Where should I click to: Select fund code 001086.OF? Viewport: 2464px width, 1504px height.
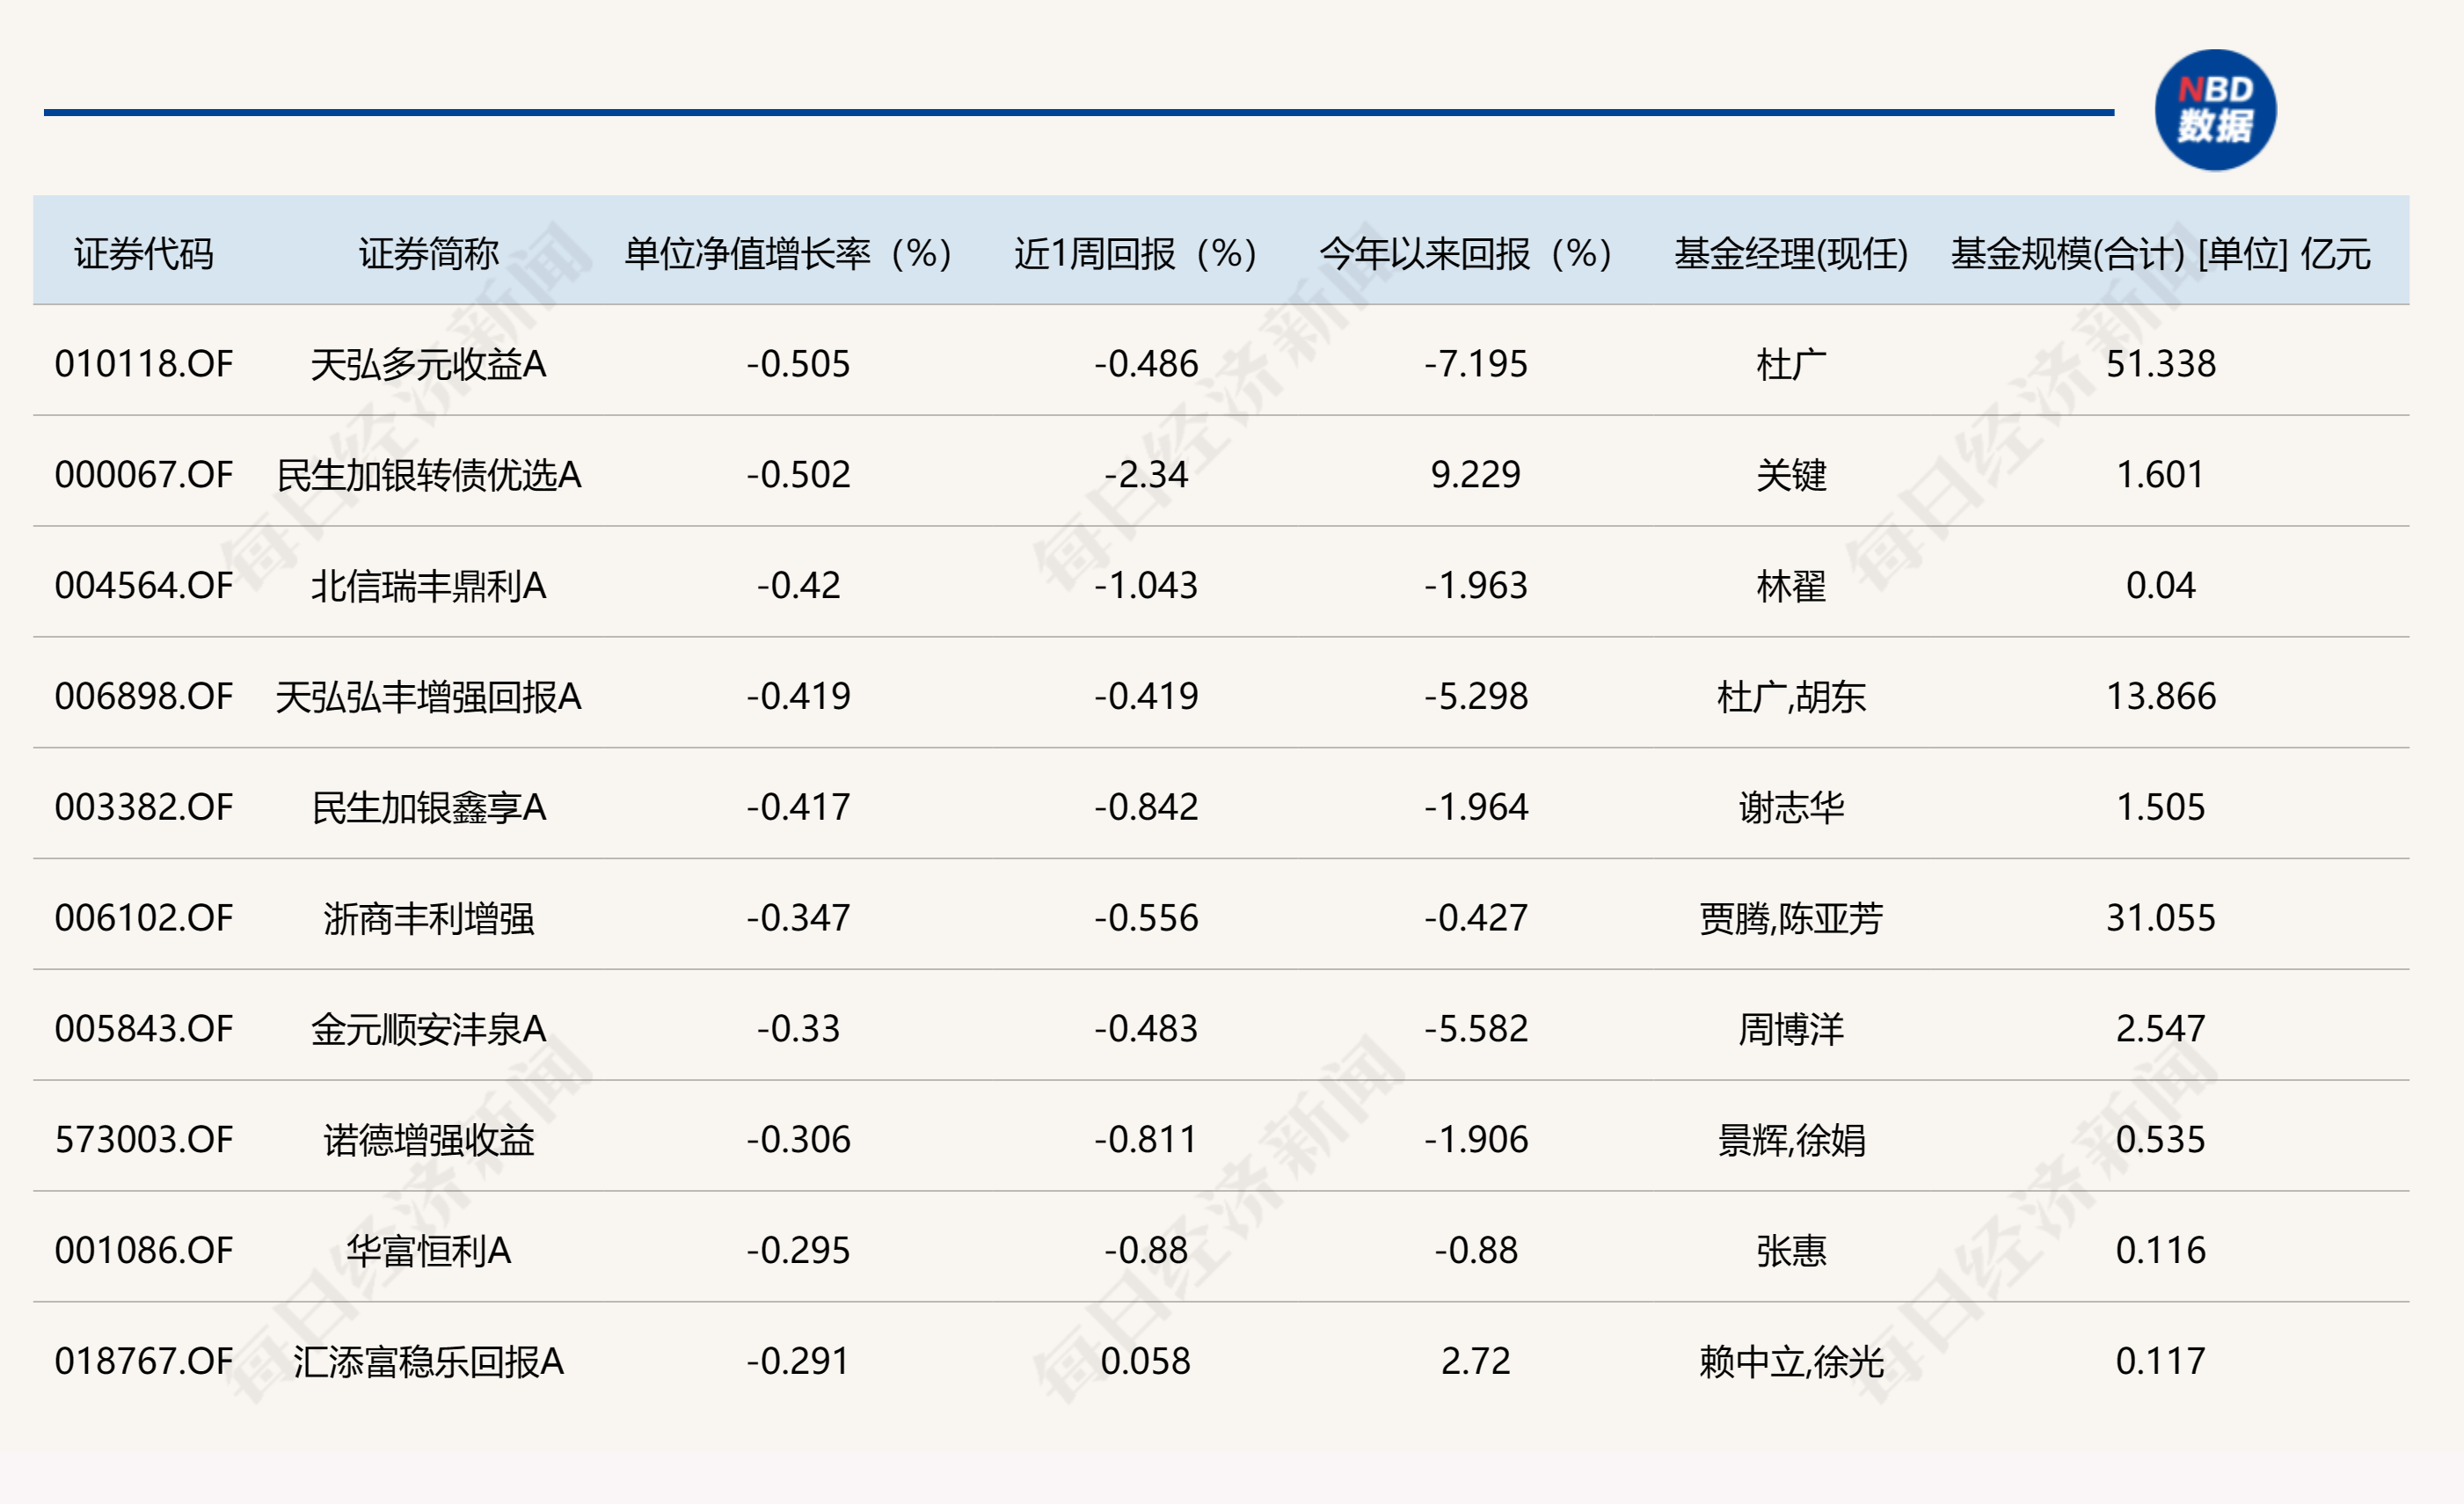tap(144, 1252)
